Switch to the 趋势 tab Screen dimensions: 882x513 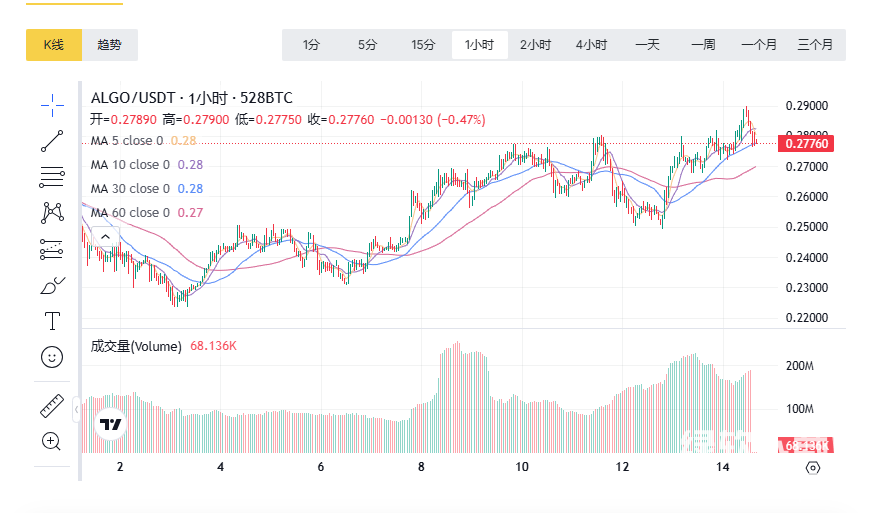110,45
